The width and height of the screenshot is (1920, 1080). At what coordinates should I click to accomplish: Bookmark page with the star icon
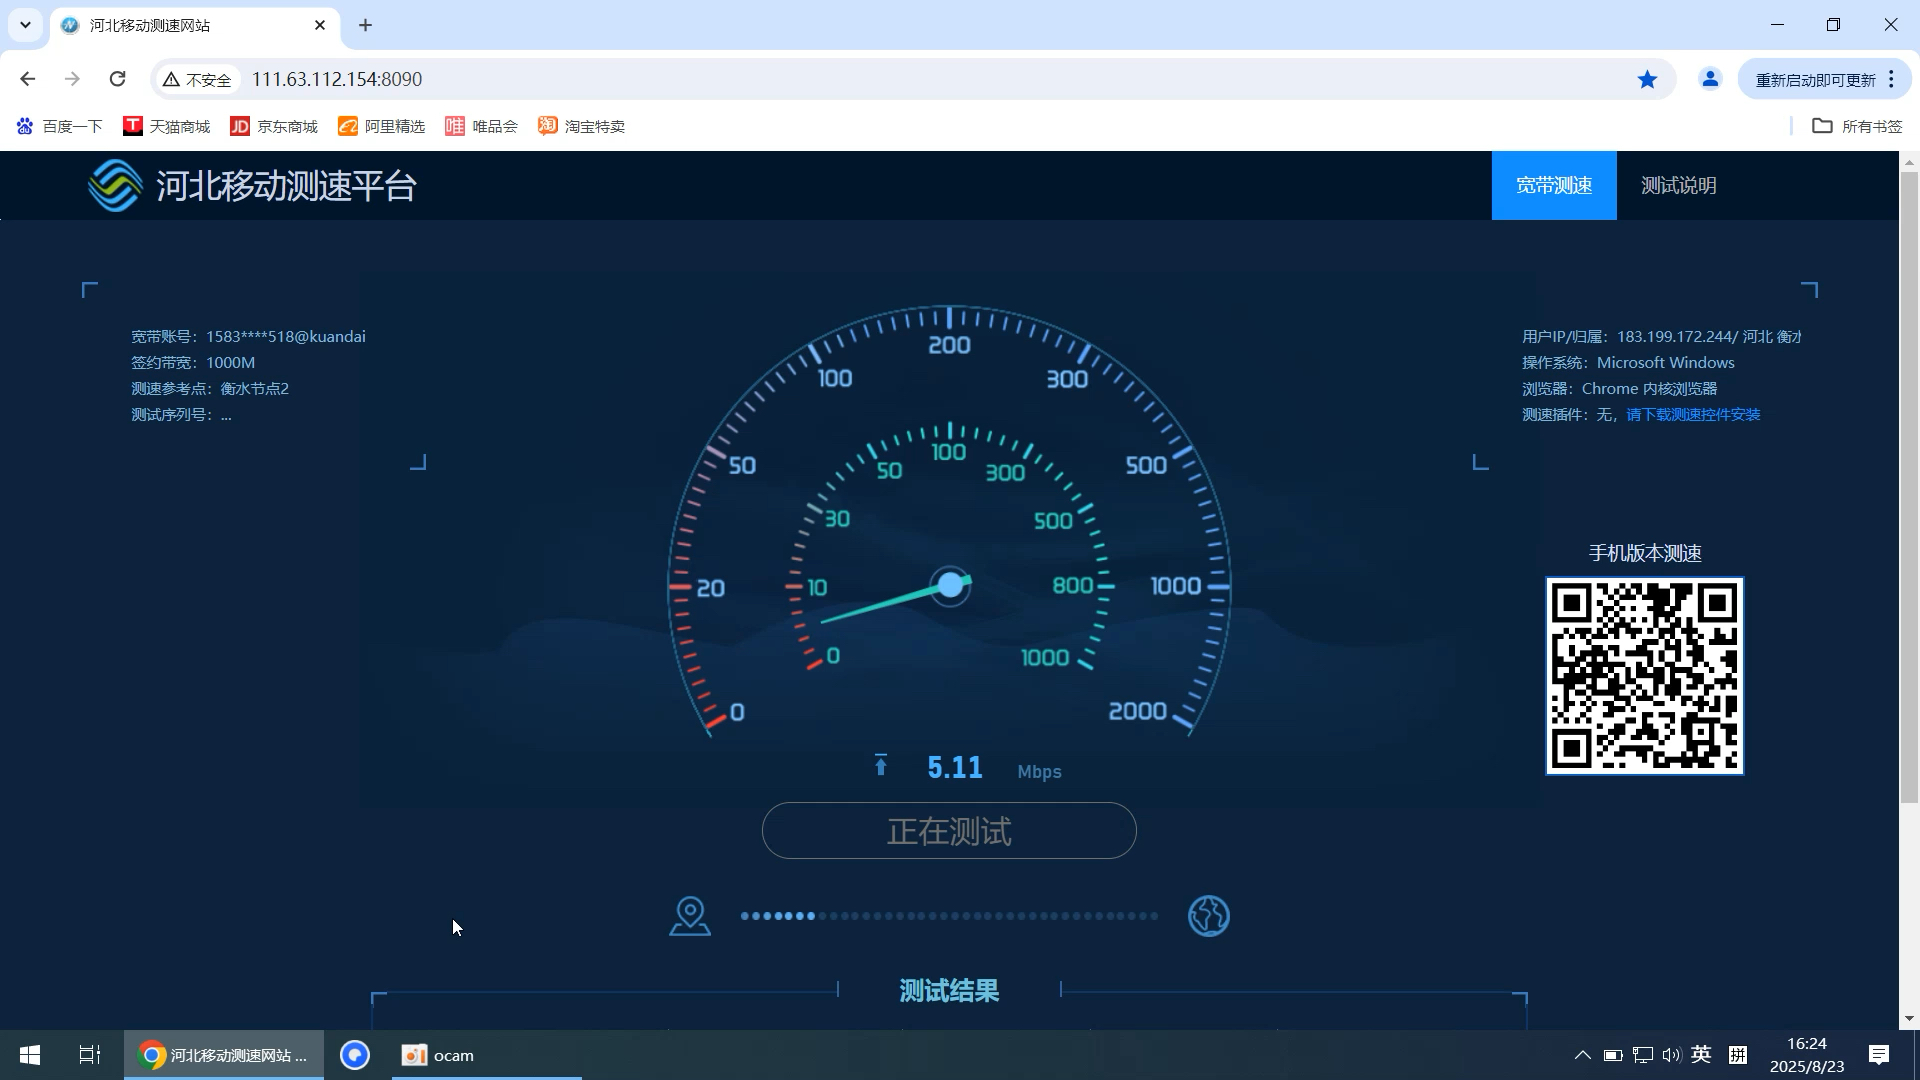1647,79
